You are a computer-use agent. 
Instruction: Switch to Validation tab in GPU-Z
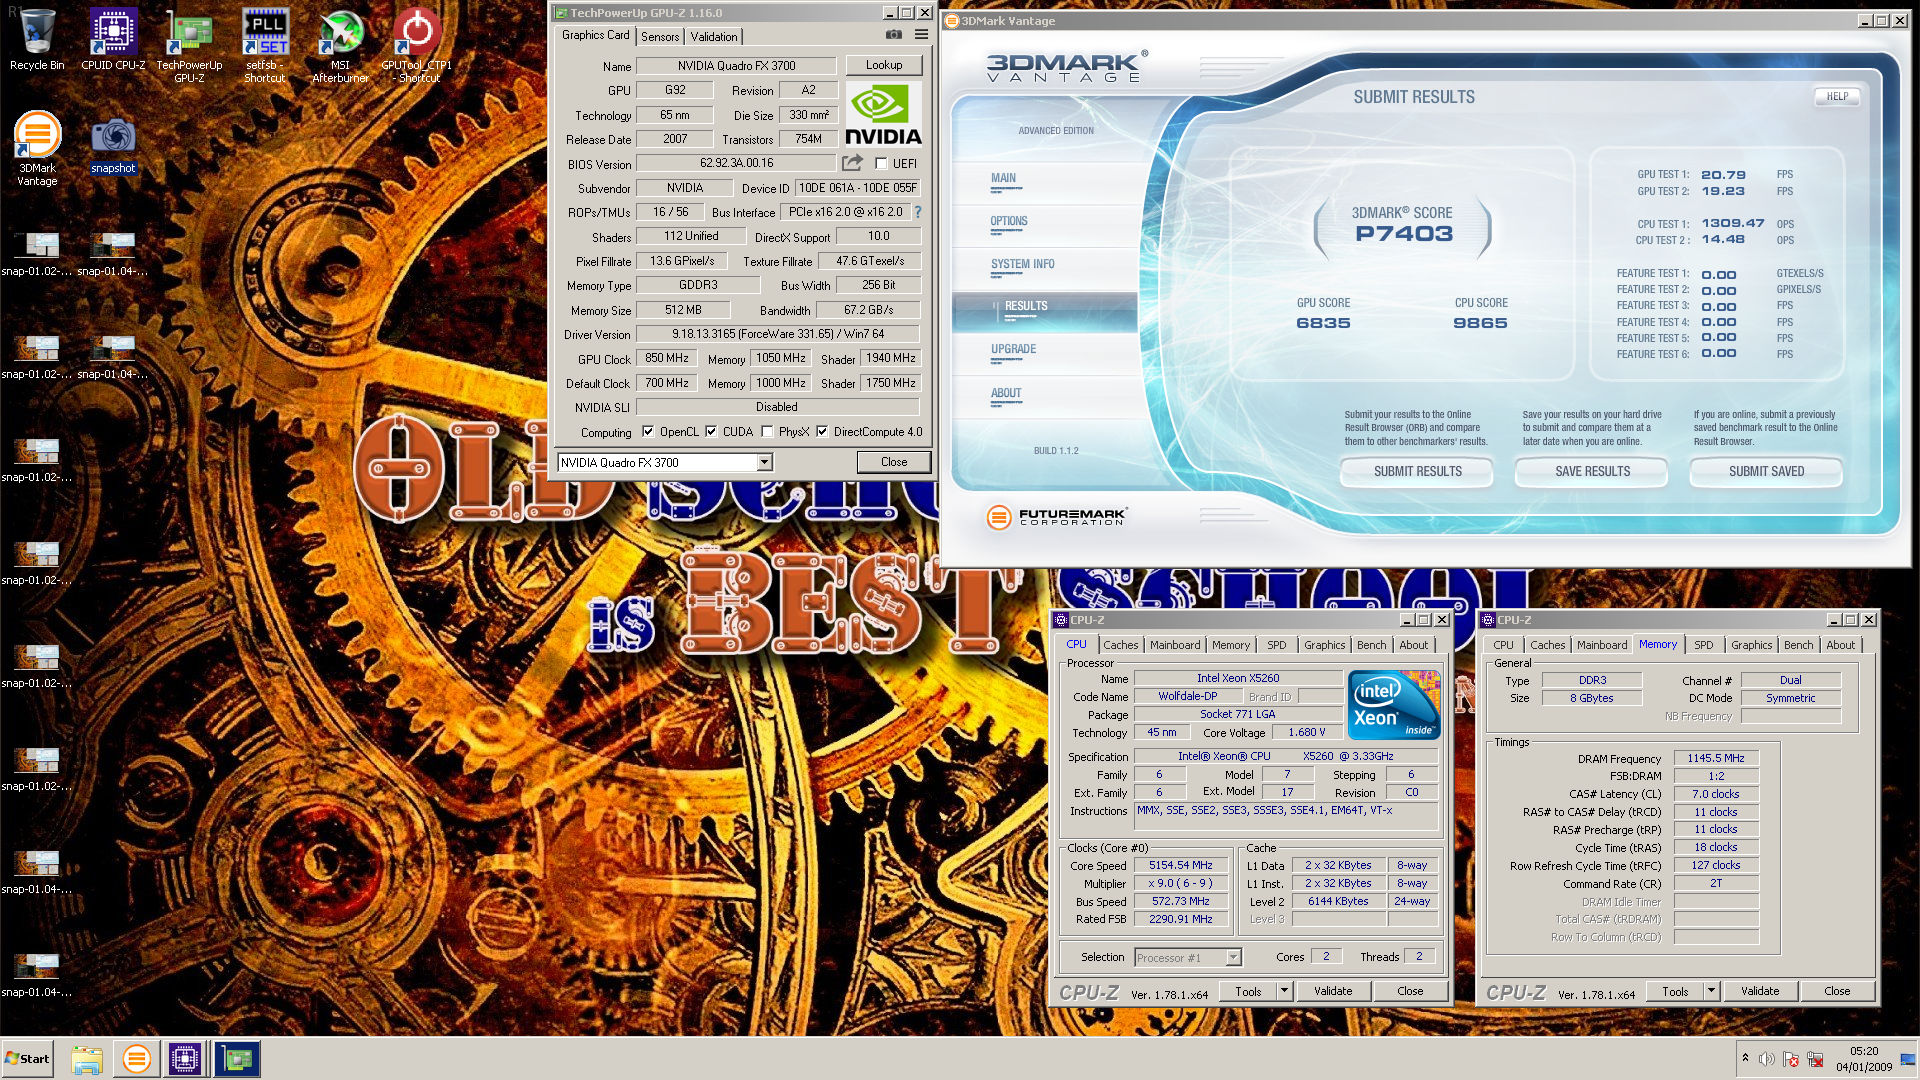[714, 36]
